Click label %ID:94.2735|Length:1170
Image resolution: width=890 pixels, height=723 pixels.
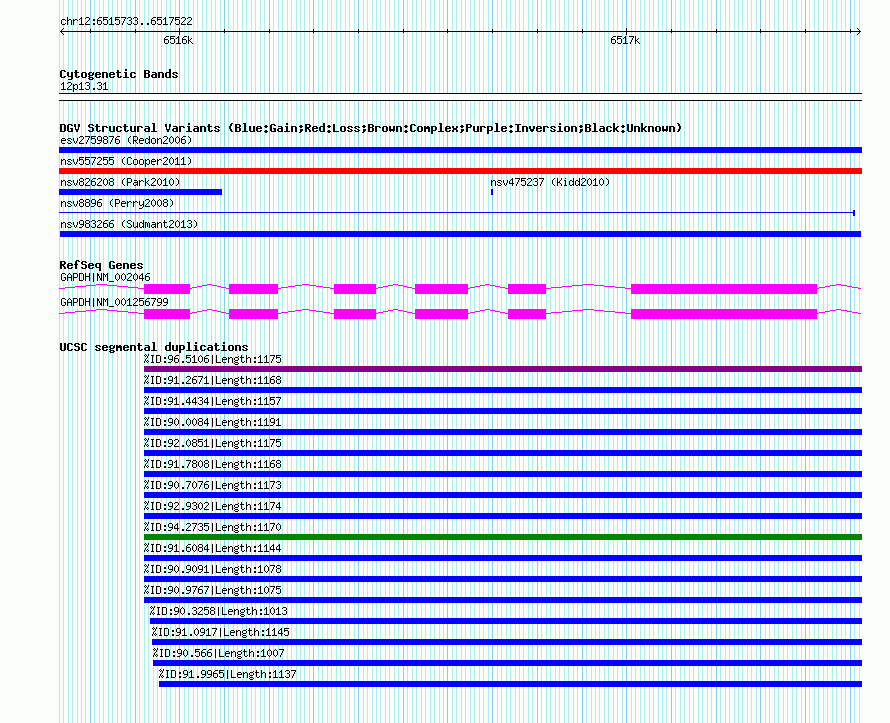(x=212, y=527)
